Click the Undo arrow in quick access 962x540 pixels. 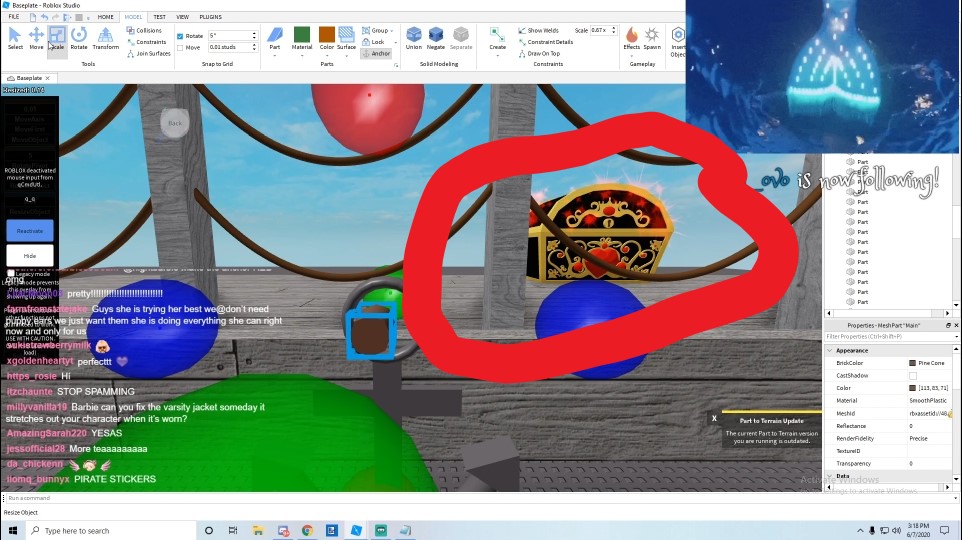44,17
